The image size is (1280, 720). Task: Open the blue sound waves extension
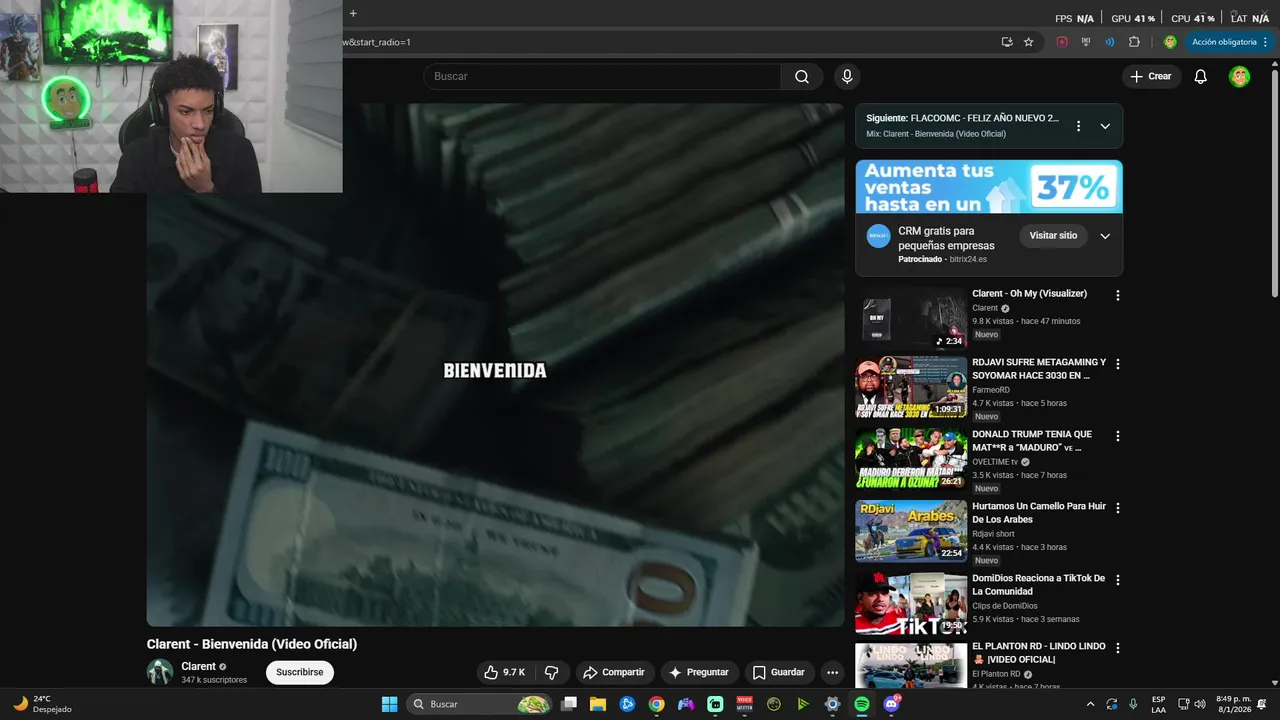pos(1110,42)
